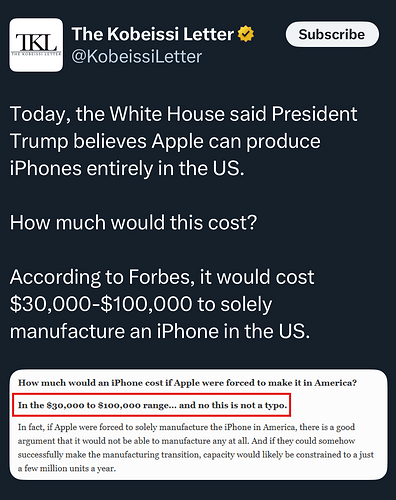396x500 pixels.
Task: Subscribe to The Kobeissi Letter
Action: pyautogui.click(x=332, y=34)
